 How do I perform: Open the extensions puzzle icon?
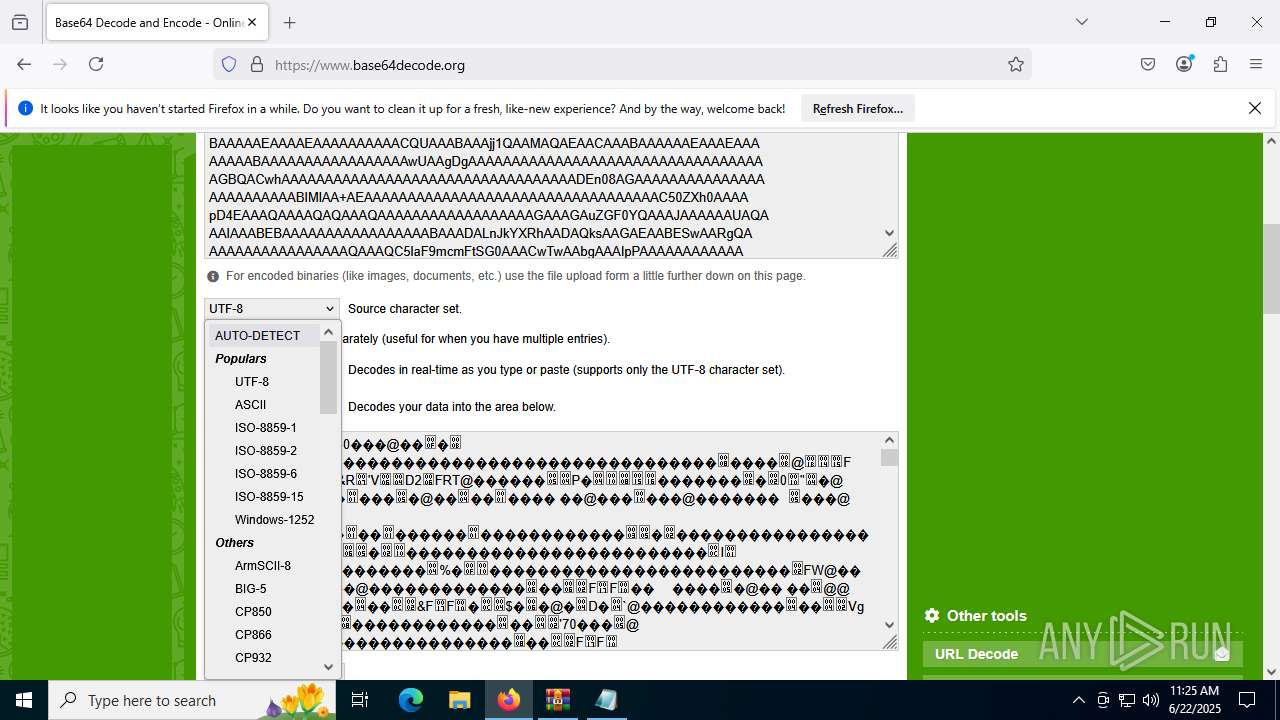(1220, 64)
